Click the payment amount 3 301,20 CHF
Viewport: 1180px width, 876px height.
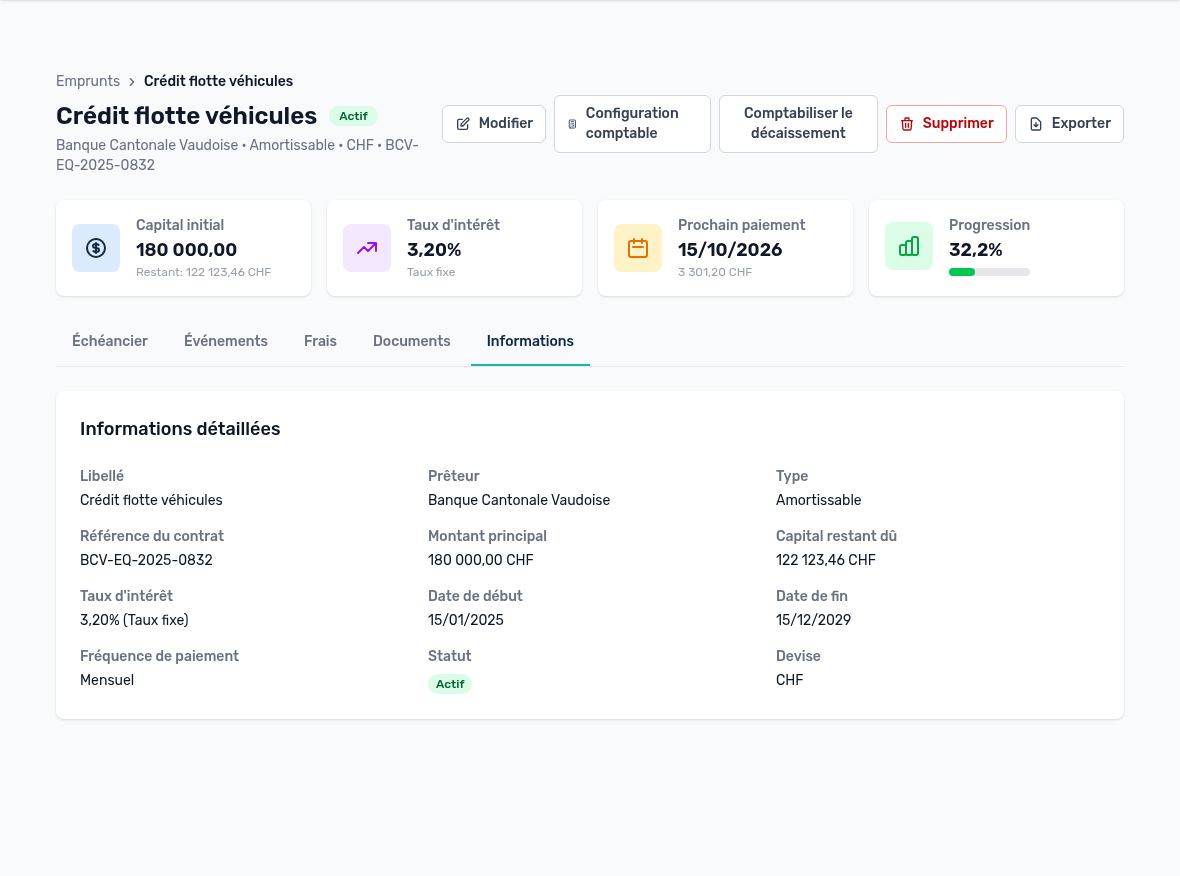715,272
